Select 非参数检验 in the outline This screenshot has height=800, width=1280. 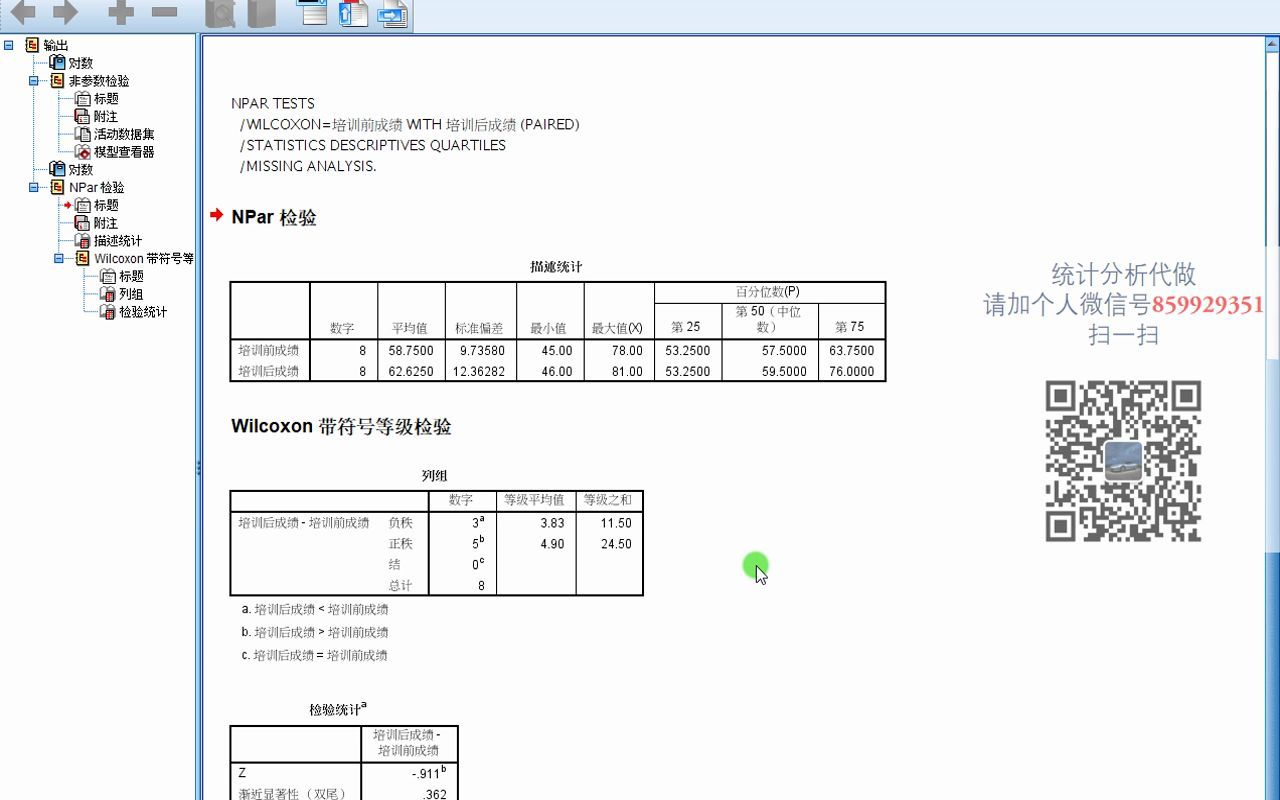99,81
